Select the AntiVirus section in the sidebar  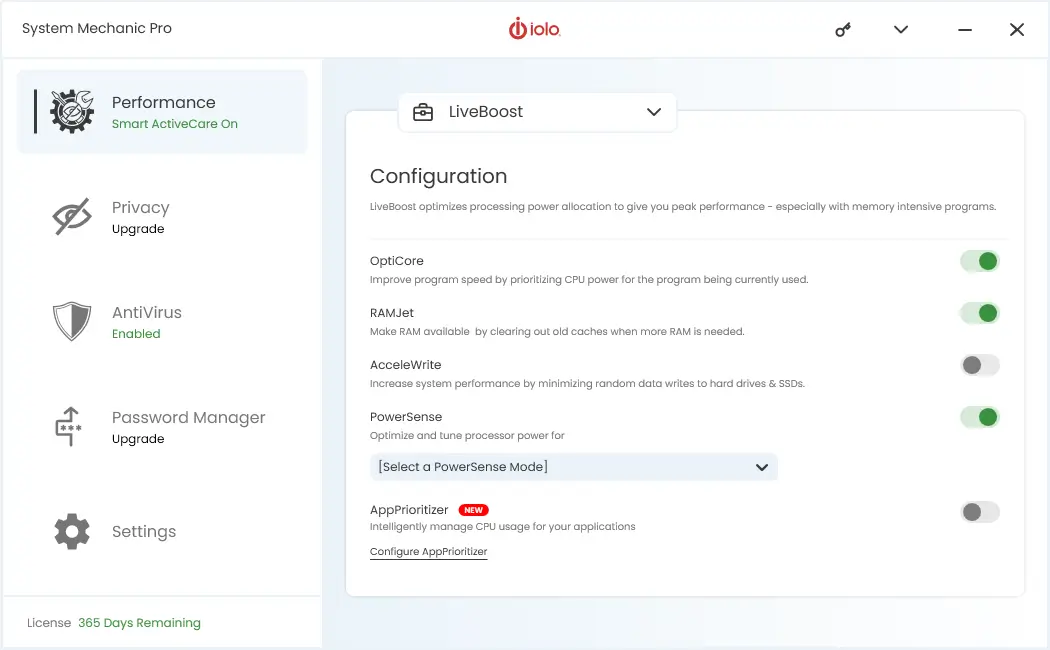(145, 312)
